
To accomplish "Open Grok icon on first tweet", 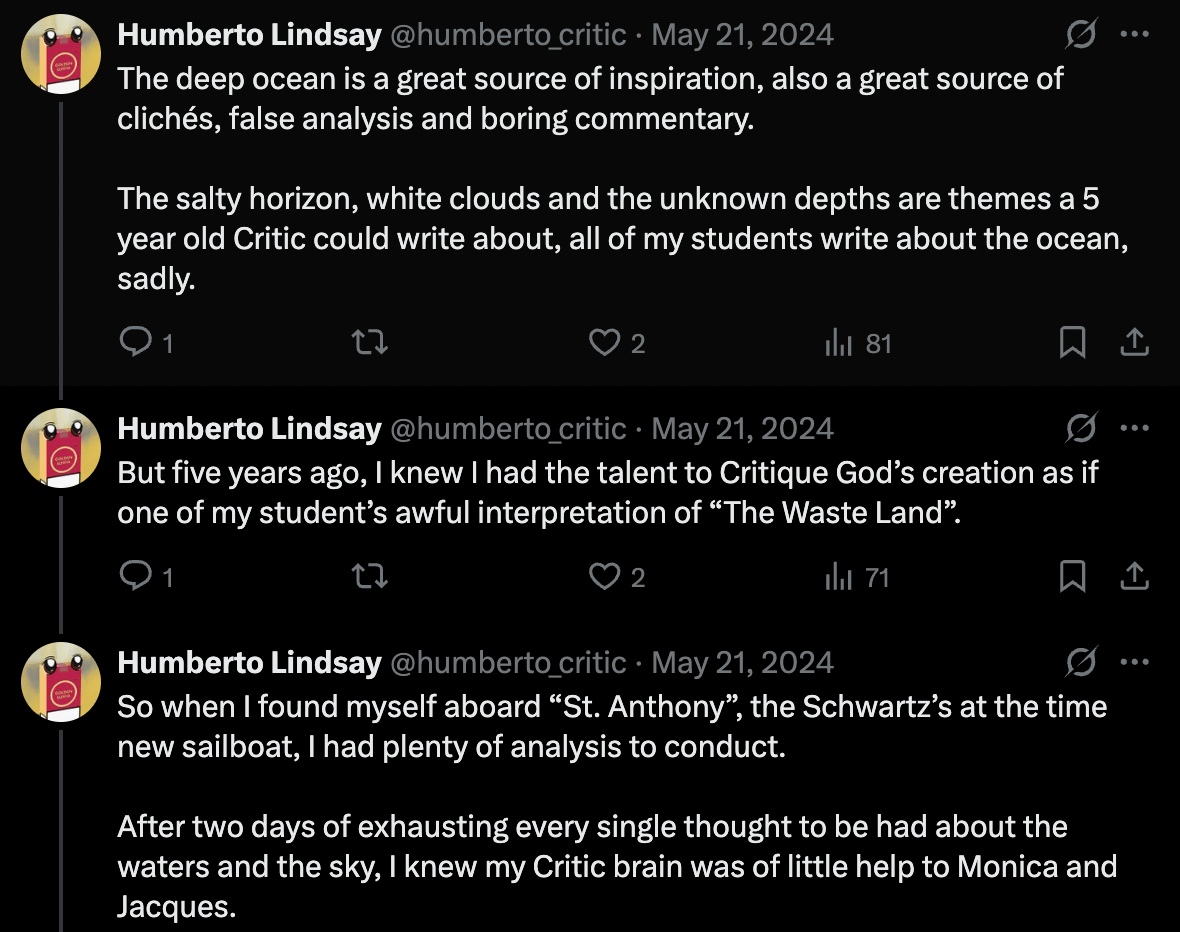I will 1081,34.
